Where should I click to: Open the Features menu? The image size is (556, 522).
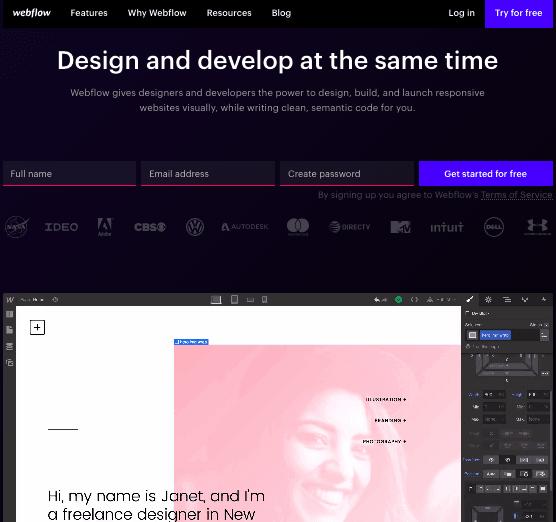pyautogui.click(x=89, y=13)
